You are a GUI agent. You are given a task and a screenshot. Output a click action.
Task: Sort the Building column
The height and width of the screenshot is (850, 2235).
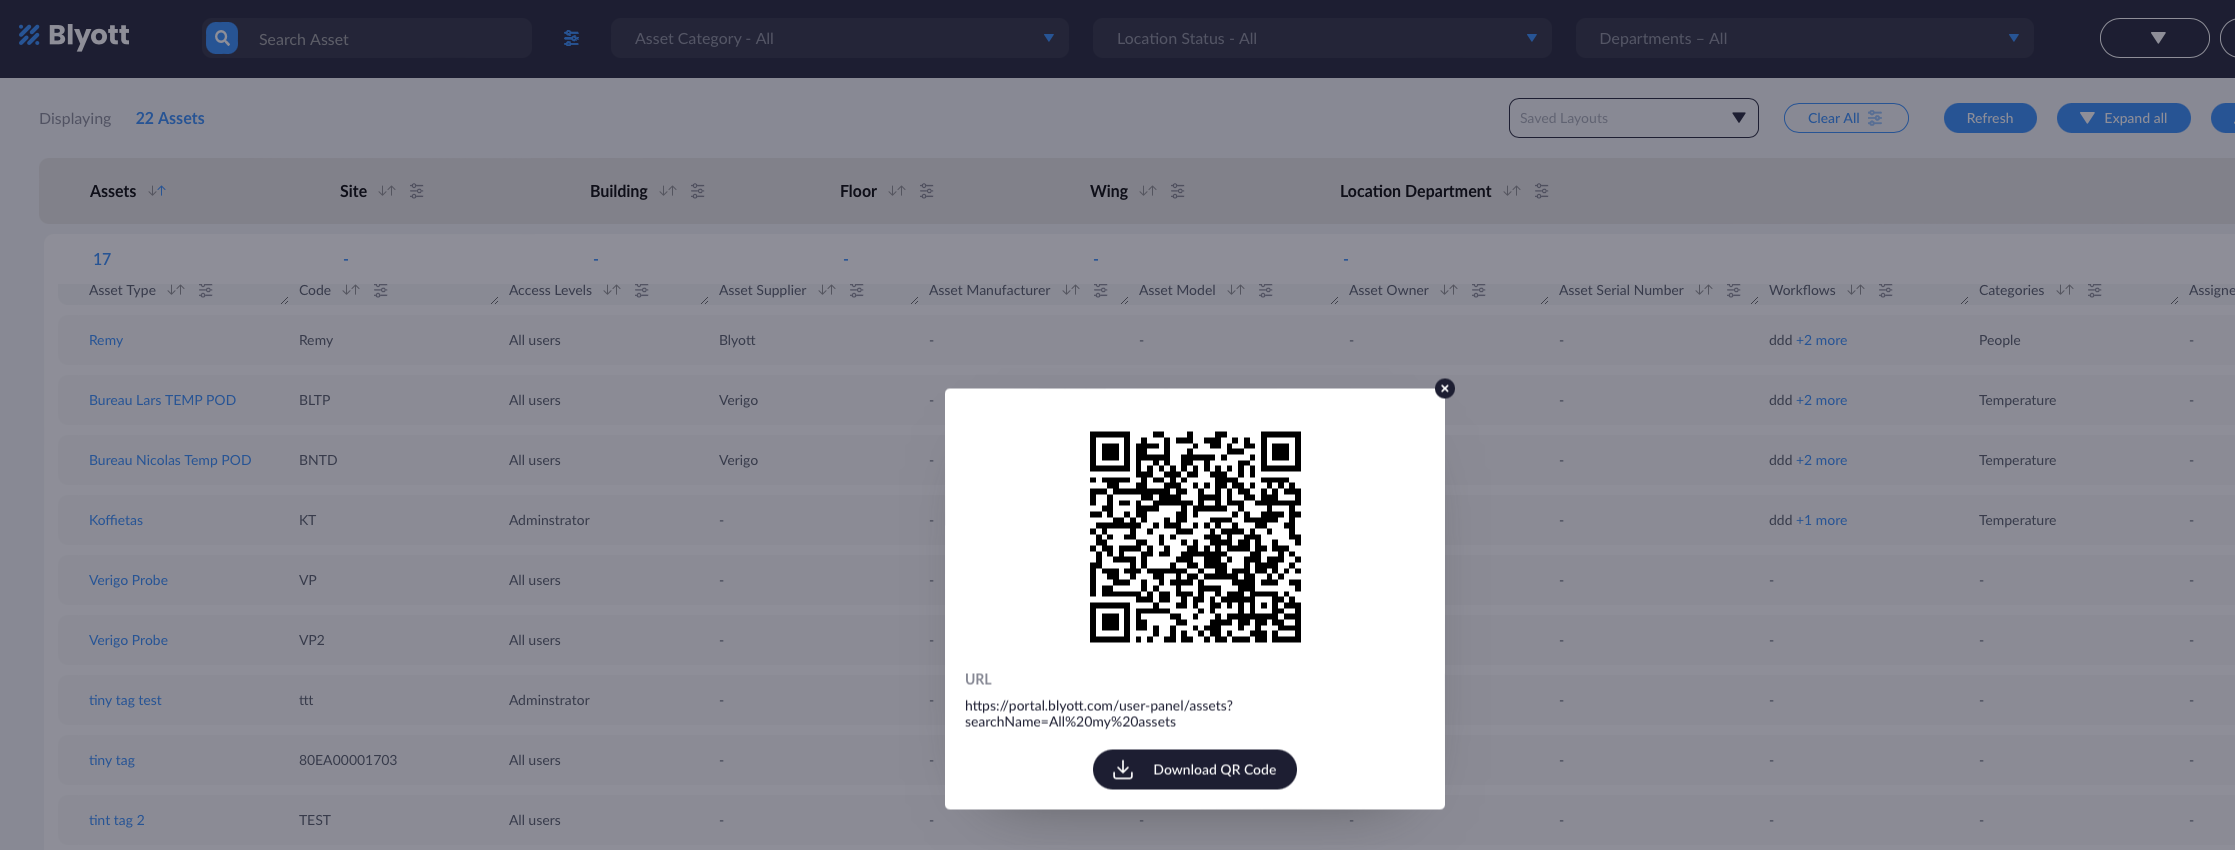668,191
